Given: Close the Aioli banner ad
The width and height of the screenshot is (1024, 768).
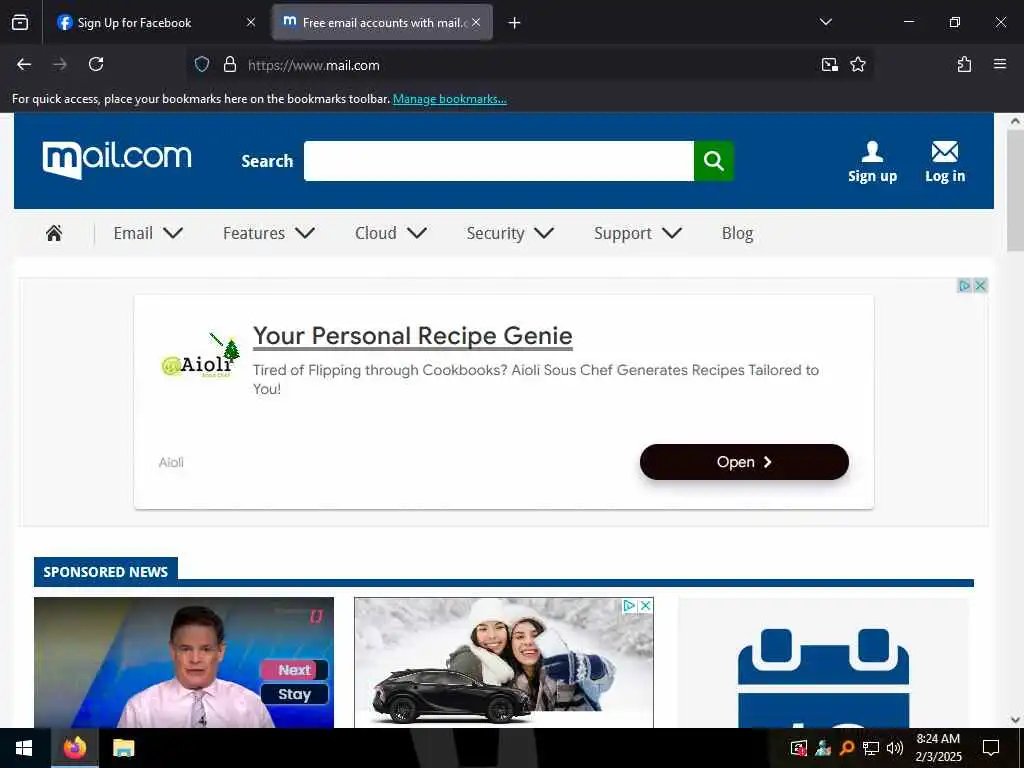Looking at the screenshot, I should [980, 285].
